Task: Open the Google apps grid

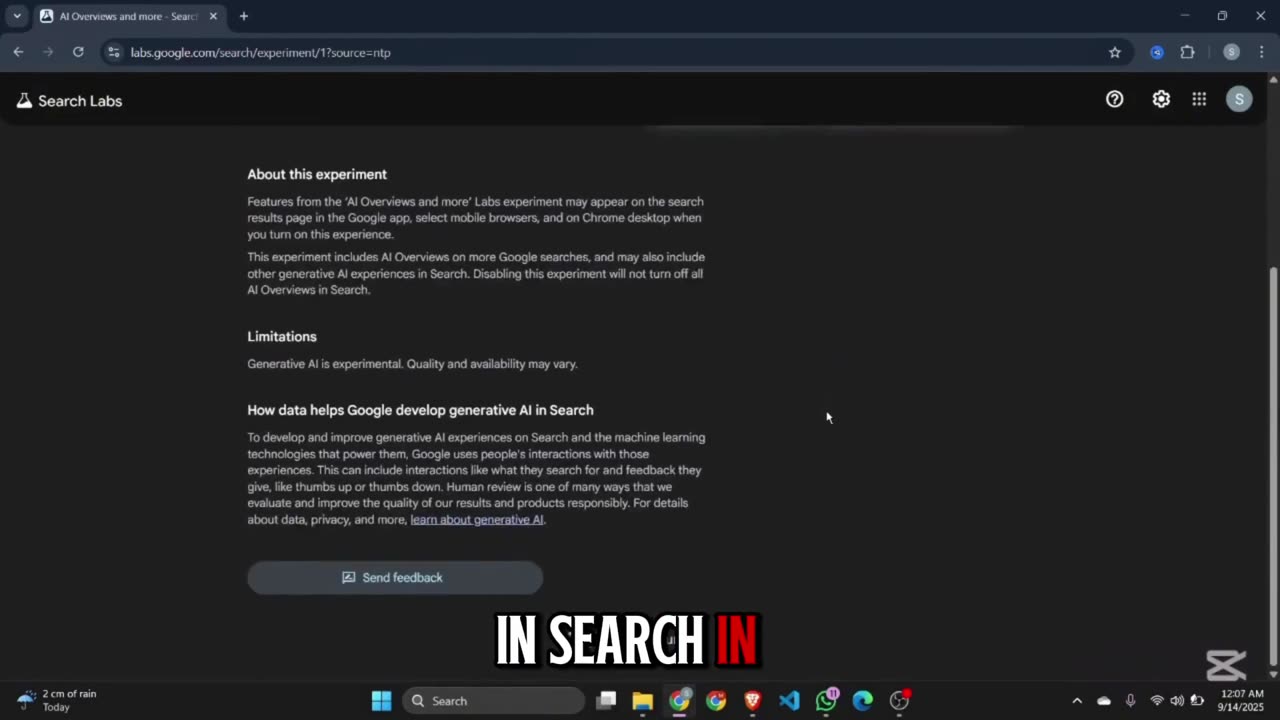Action: (1199, 99)
